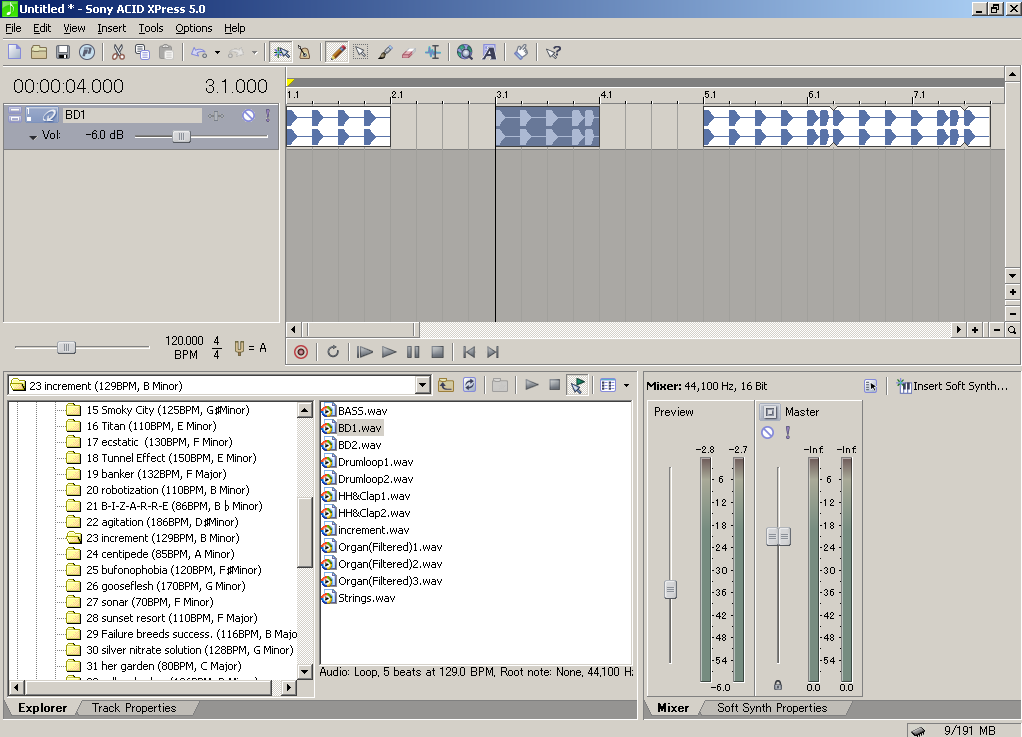Open the Vol fader type dropdown arrow
Screen dimensions: 1022x737
(x=33, y=137)
